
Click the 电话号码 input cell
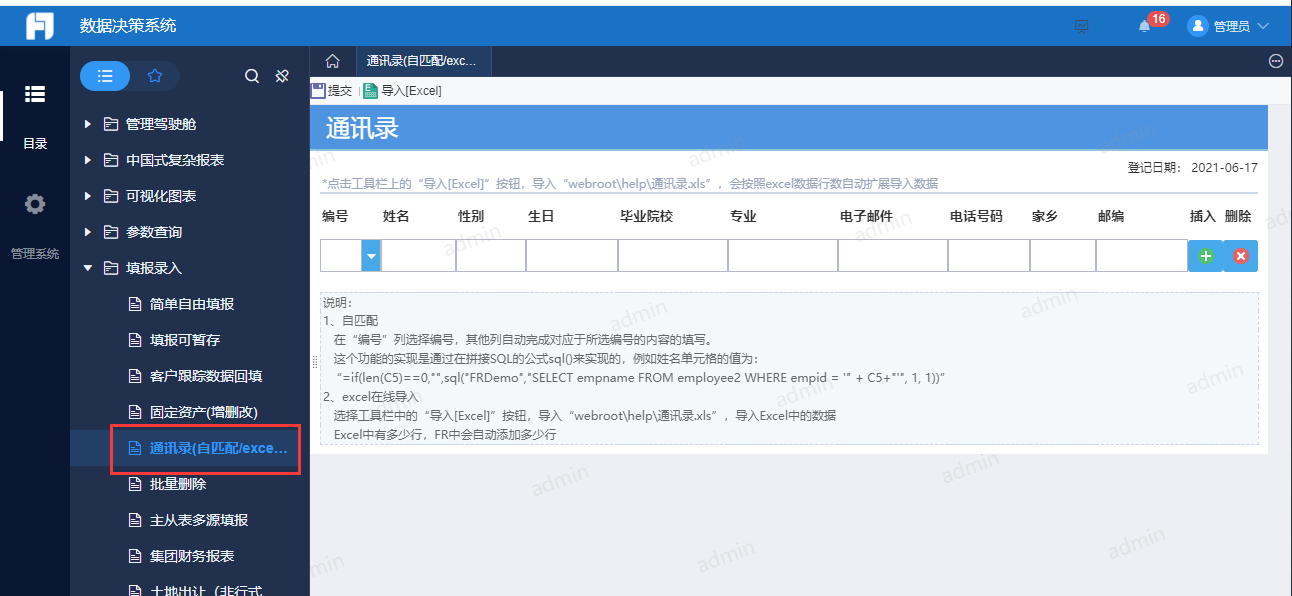click(x=989, y=256)
